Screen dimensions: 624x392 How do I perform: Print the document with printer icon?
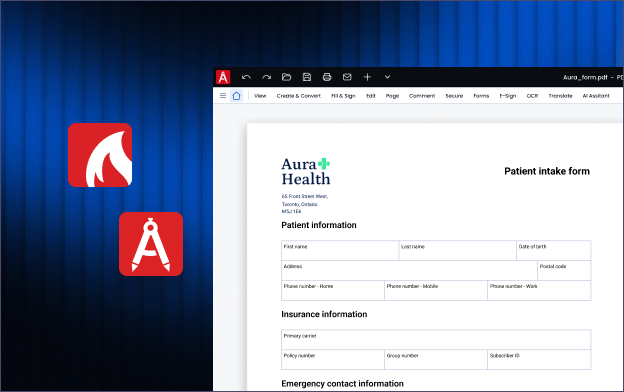tap(327, 77)
